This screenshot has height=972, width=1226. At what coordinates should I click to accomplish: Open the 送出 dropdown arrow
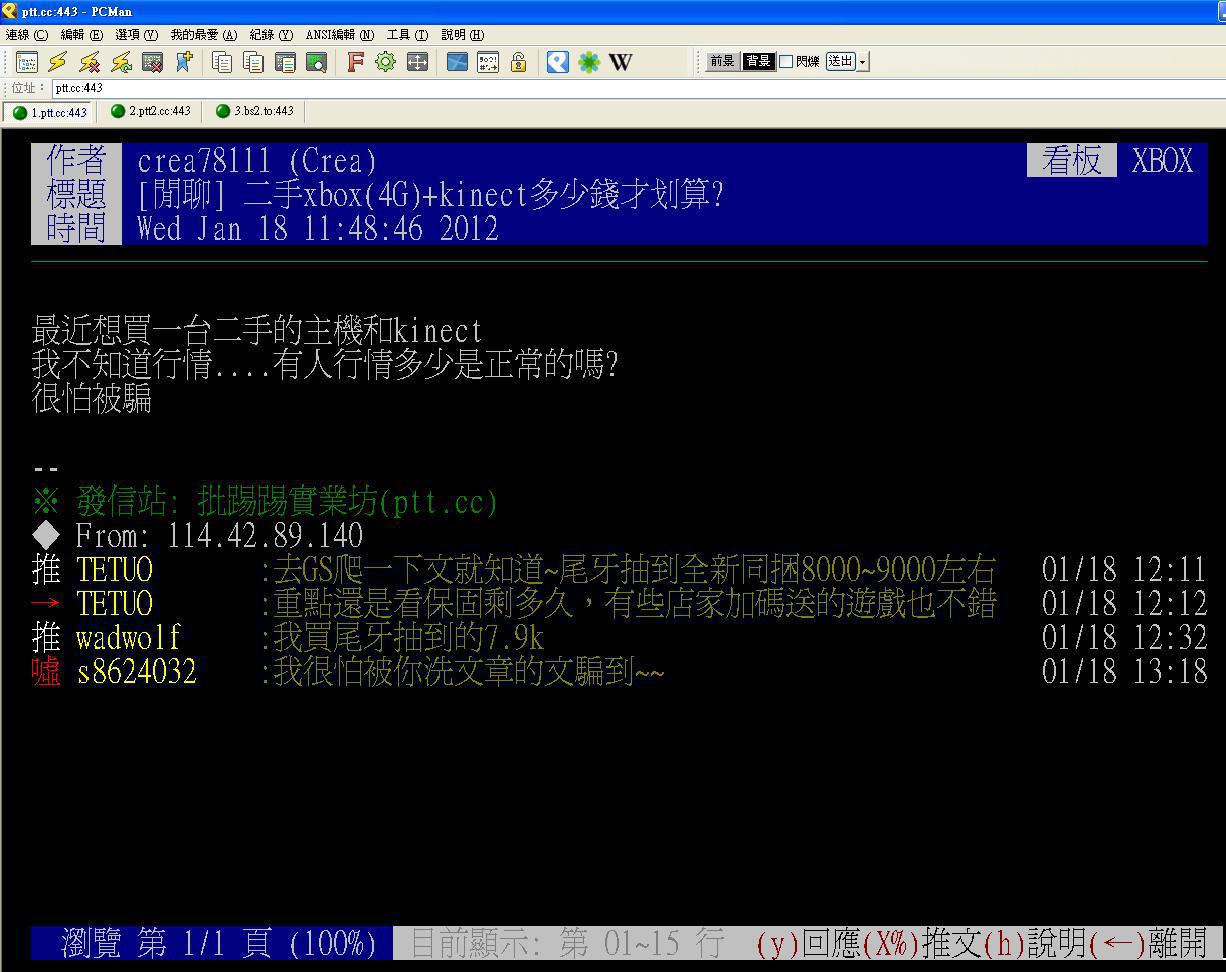[863, 62]
